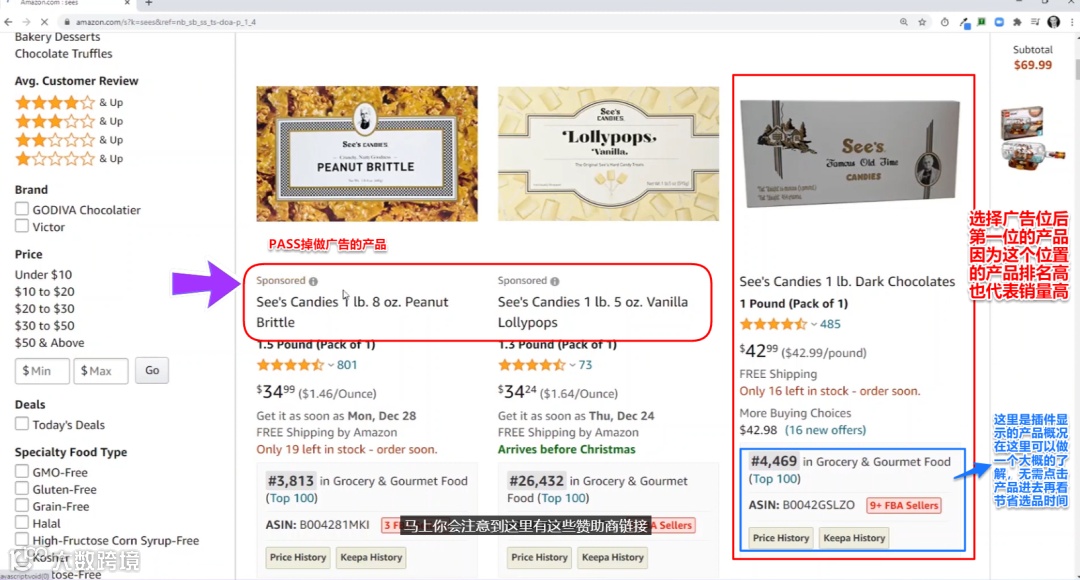Enable the Today's Deals checkbox

click(22, 424)
